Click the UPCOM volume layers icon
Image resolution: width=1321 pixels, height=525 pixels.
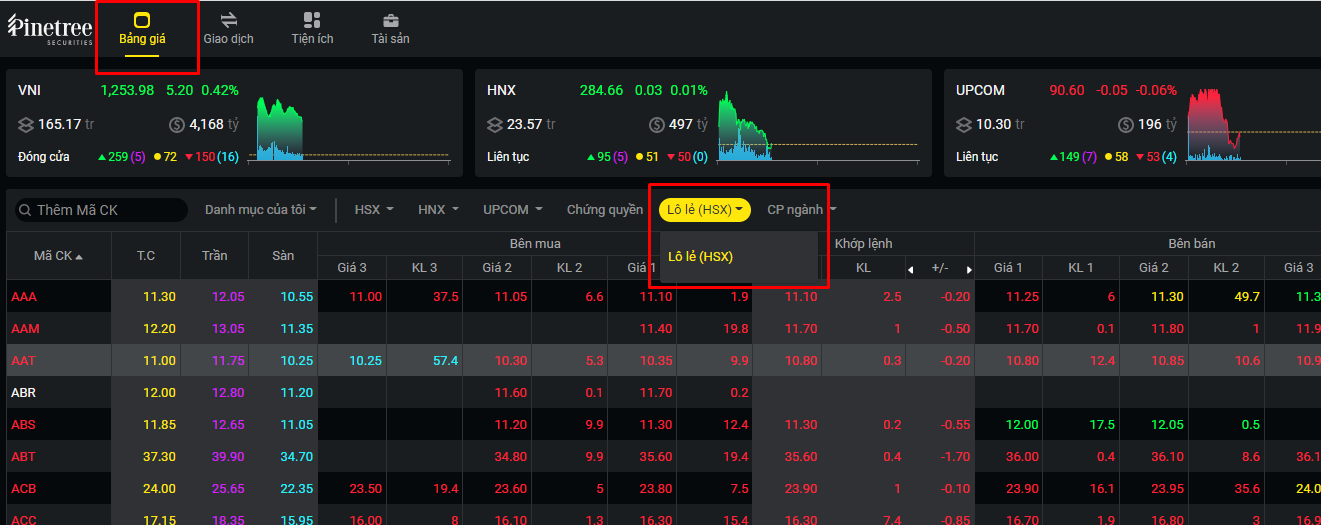964,125
